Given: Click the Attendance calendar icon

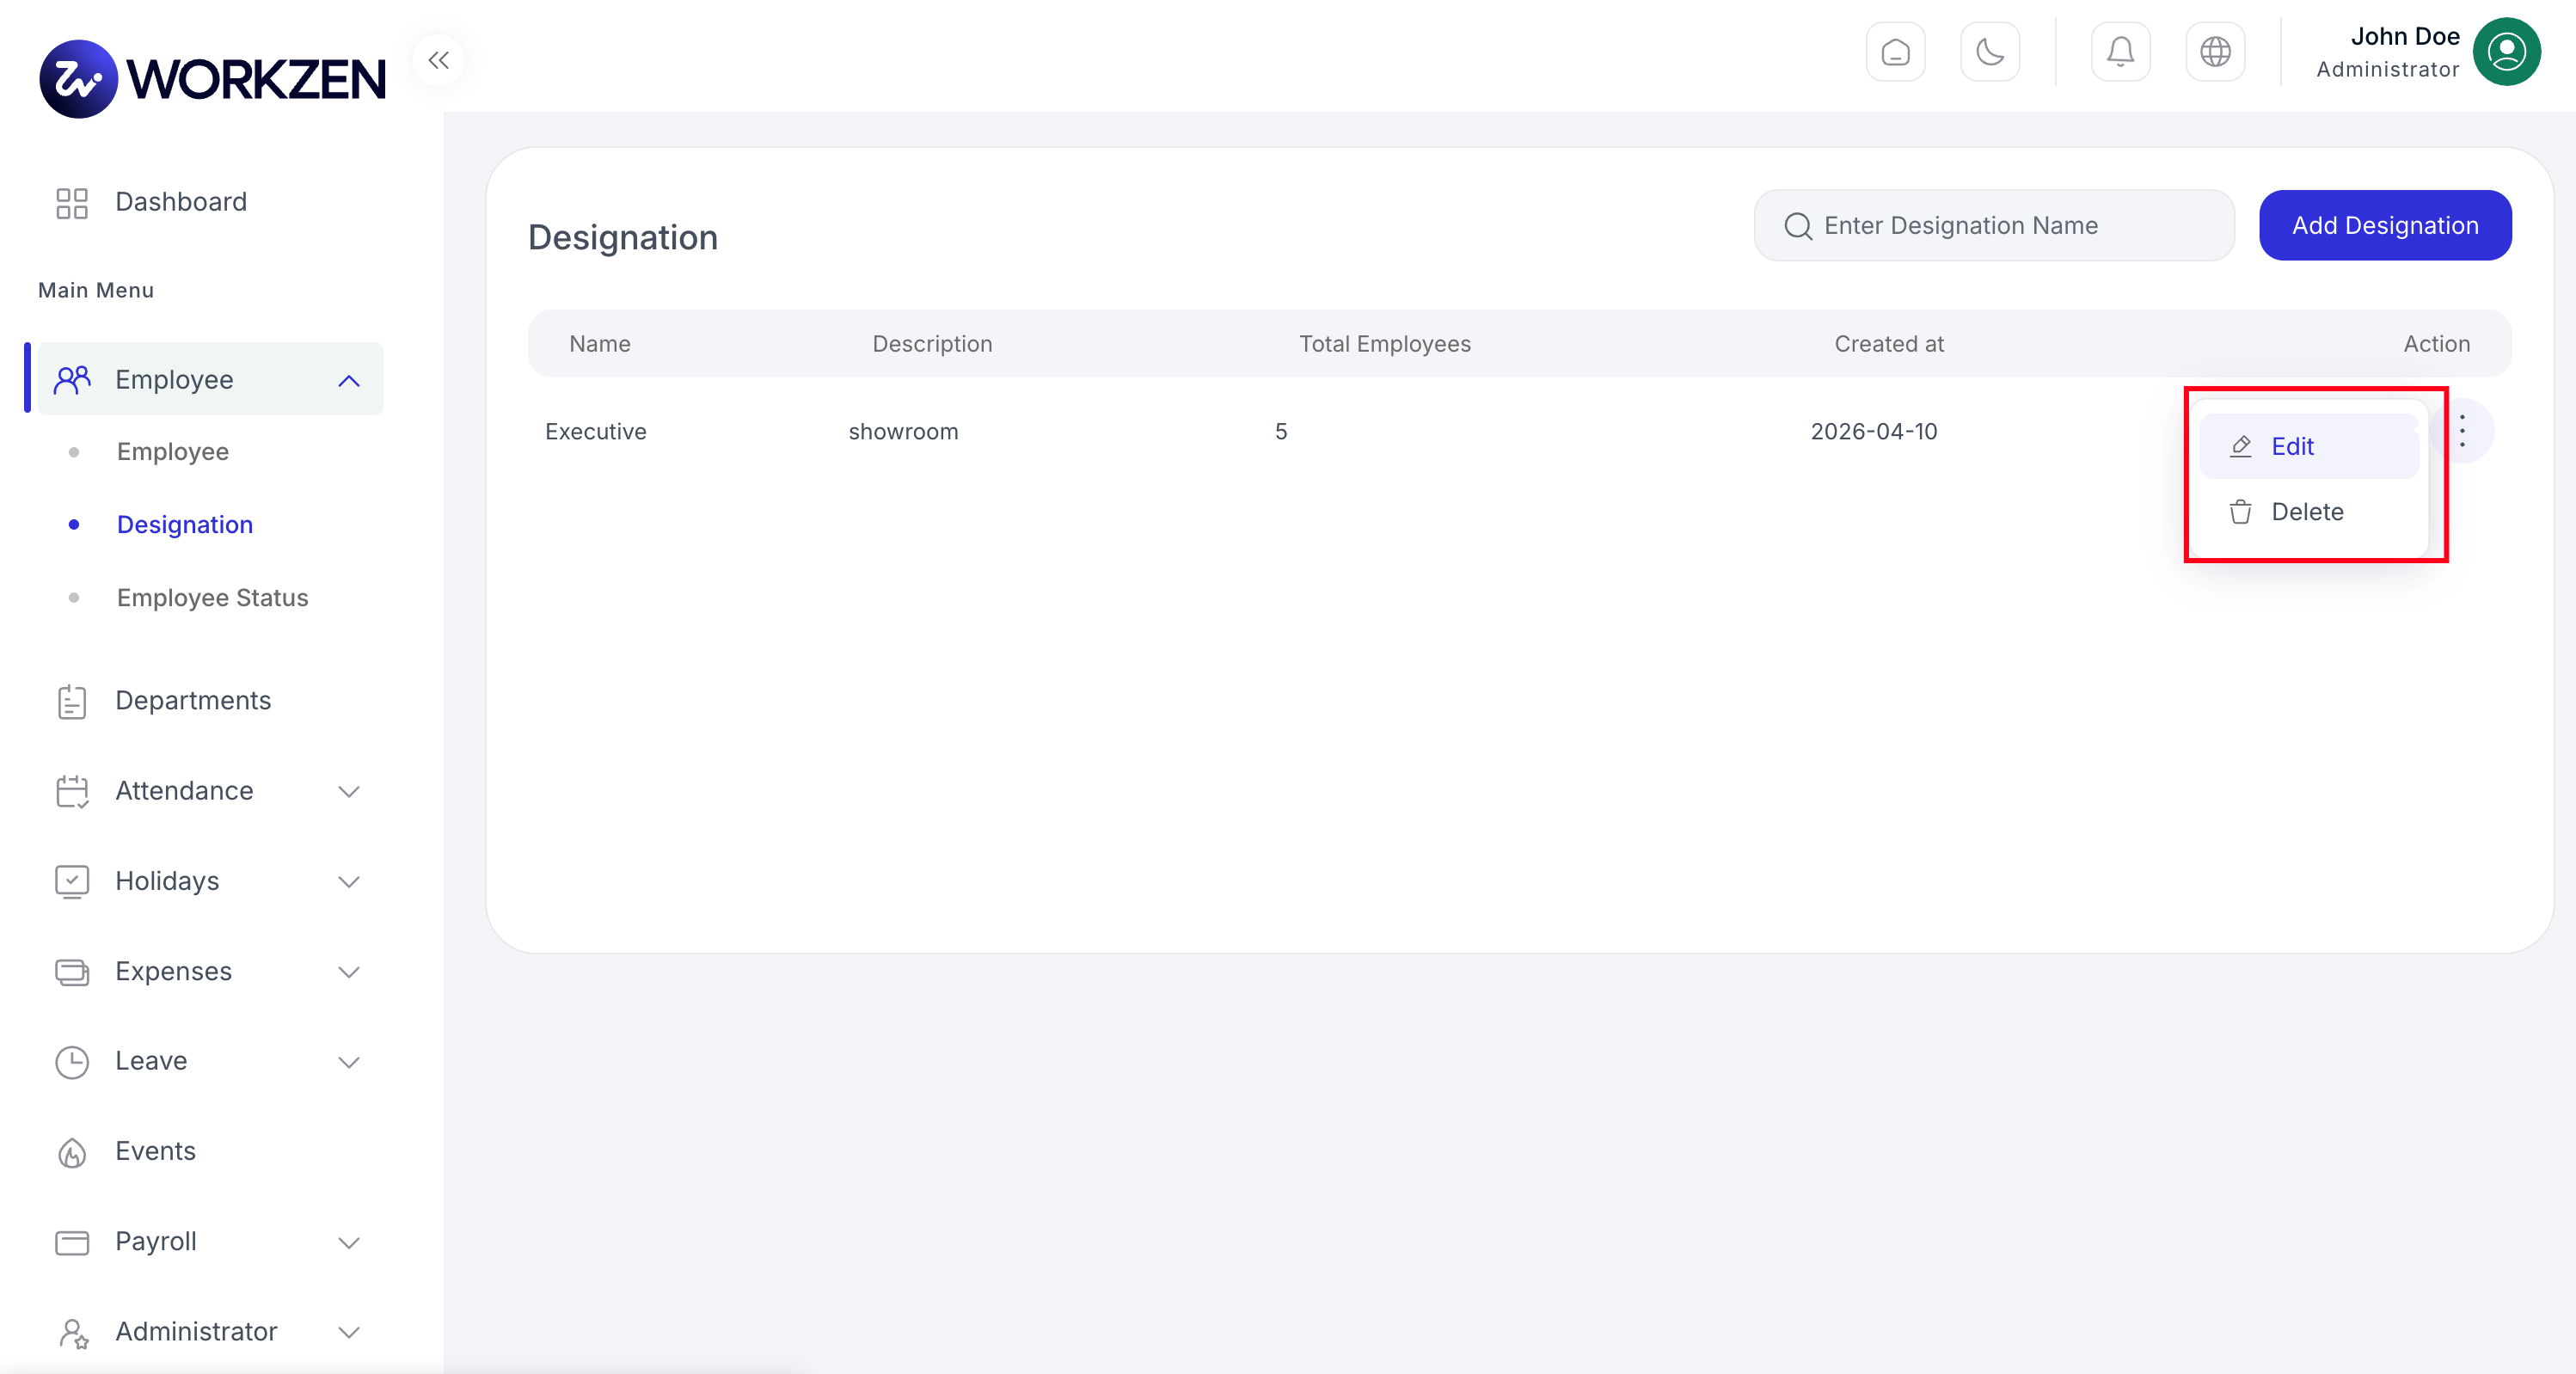Looking at the screenshot, I should coord(72,792).
